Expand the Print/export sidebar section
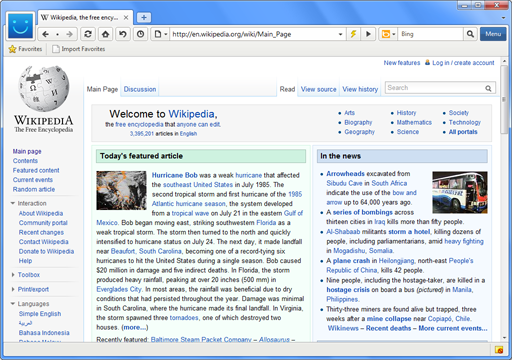The width and height of the screenshot is (512, 360). click(x=13, y=289)
